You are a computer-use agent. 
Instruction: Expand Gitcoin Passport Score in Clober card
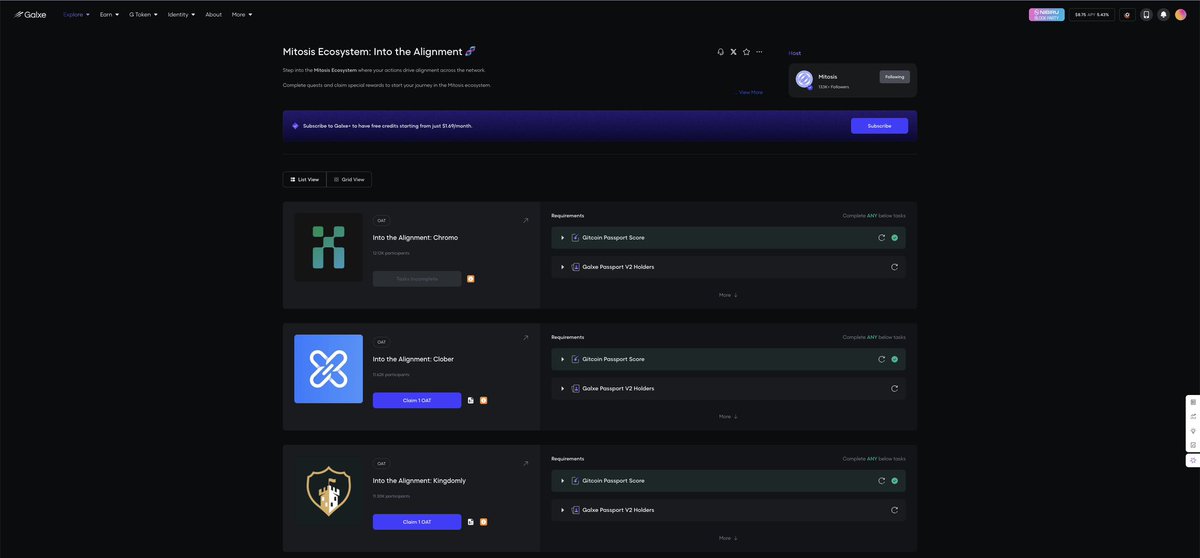[x=563, y=359]
